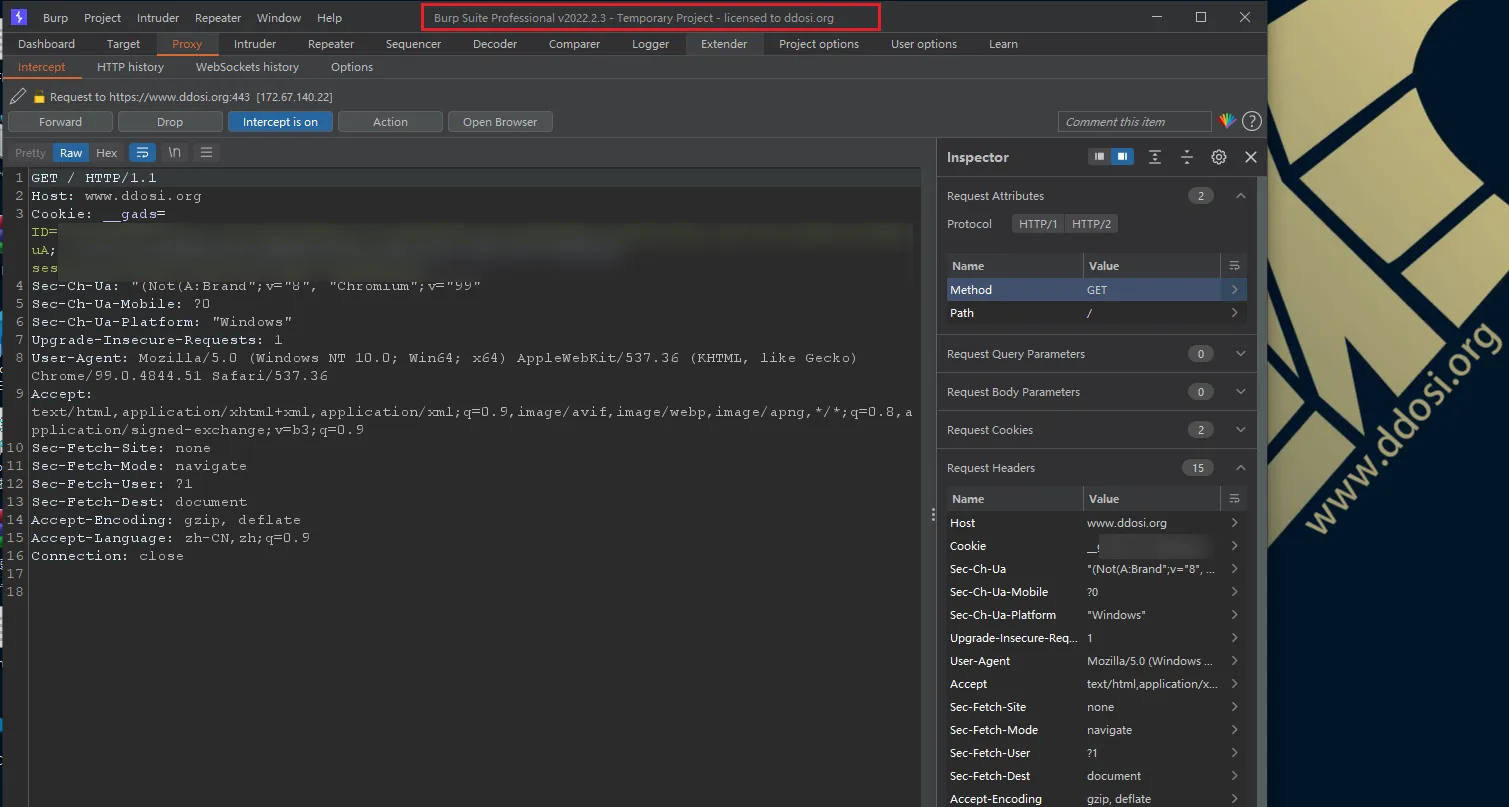Collapse all Inspector sections icon
1509x807 pixels.
click(x=1187, y=157)
